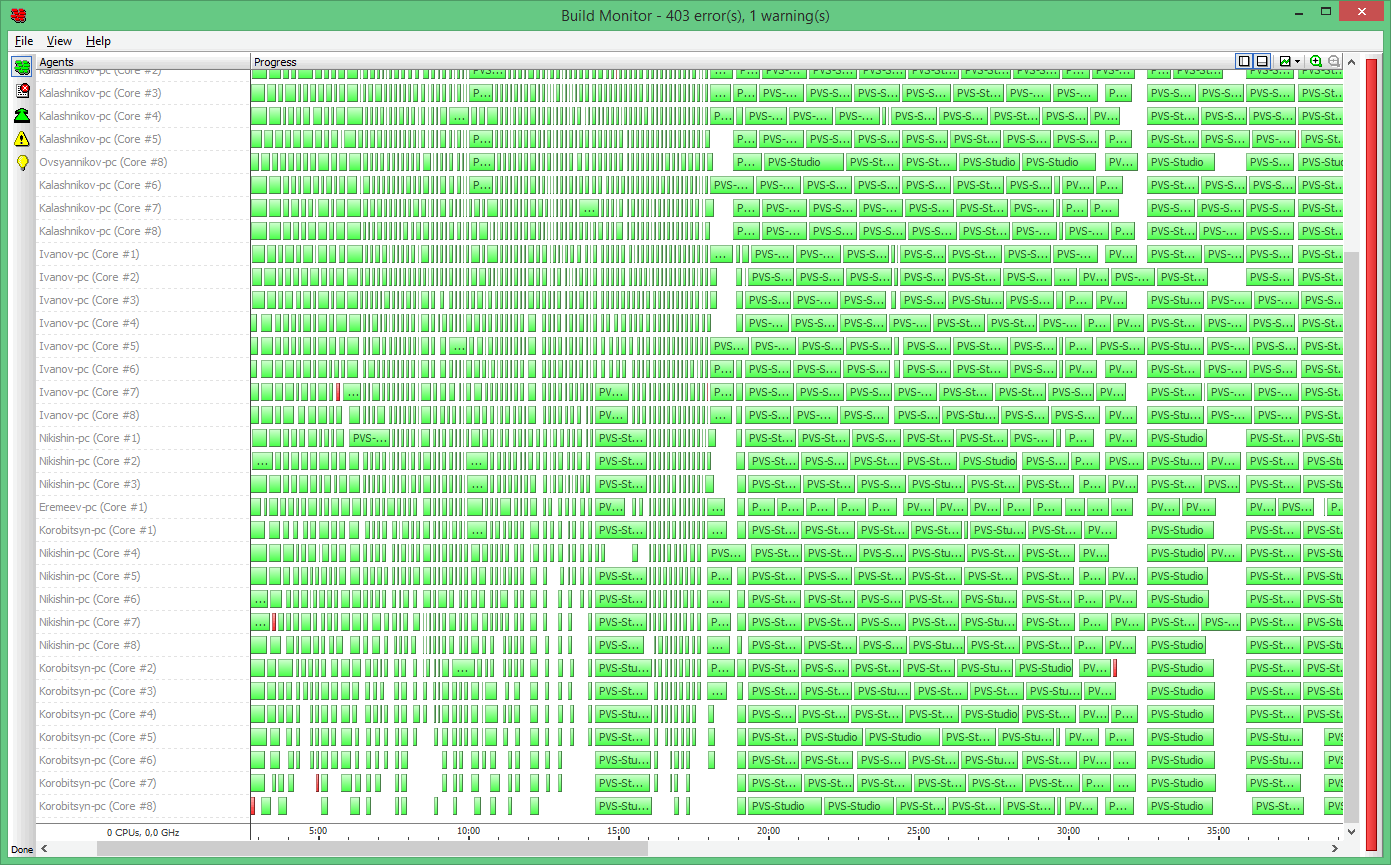Screen dimensions: 1391x865
Task: Select agent Ivanov-pc (Core #5)
Action: click(x=89, y=346)
